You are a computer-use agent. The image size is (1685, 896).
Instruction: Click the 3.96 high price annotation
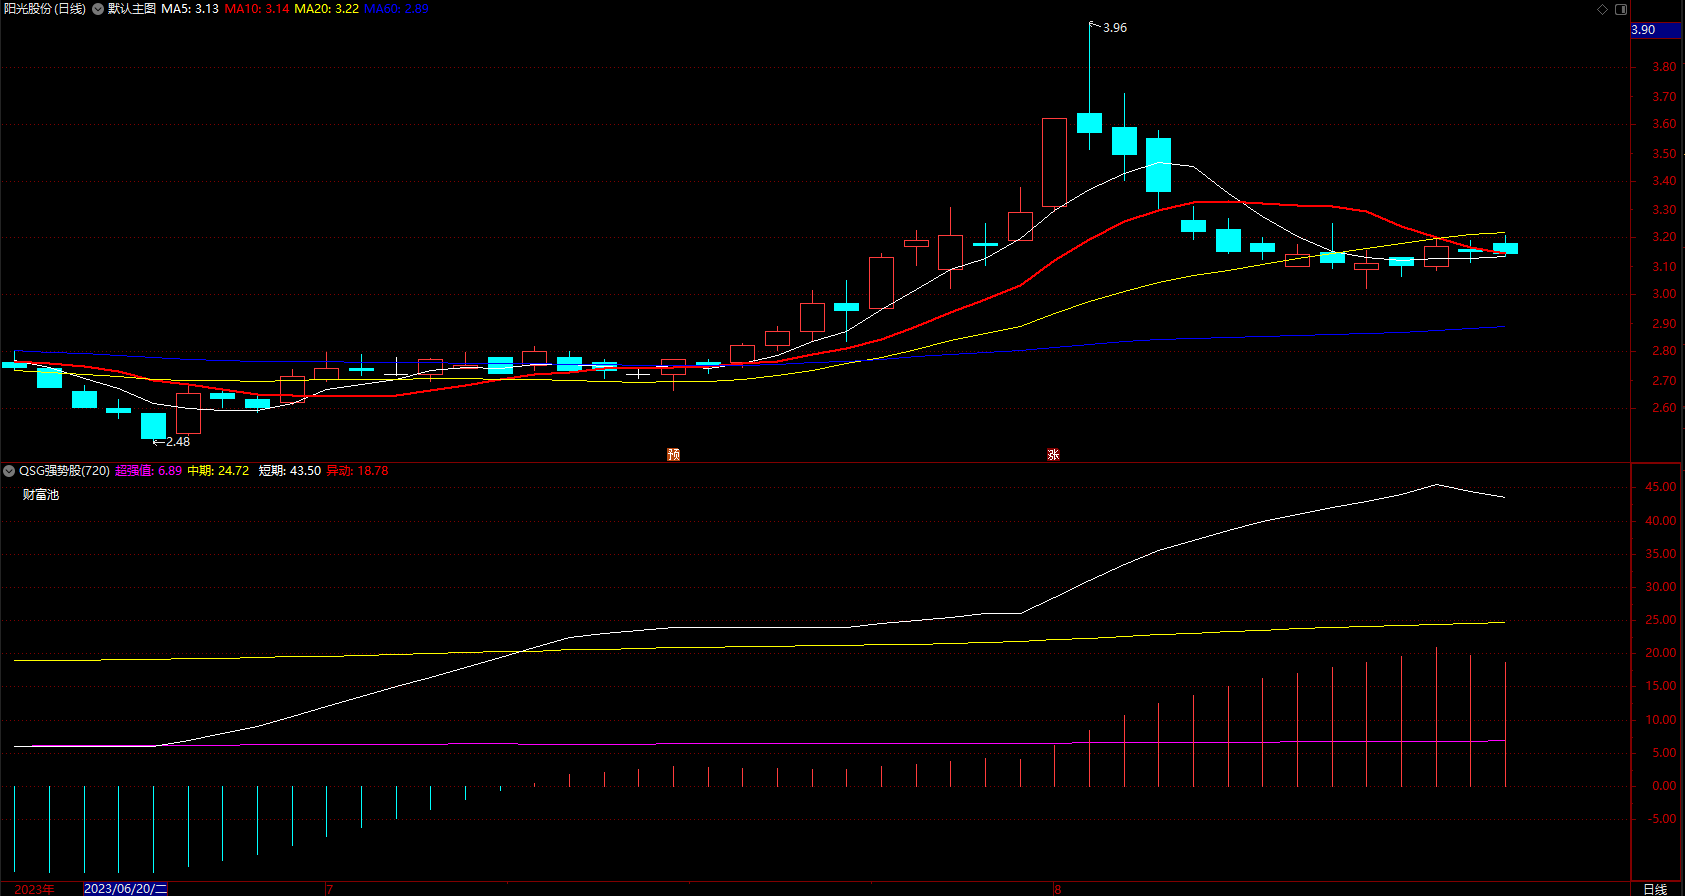(1114, 28)
